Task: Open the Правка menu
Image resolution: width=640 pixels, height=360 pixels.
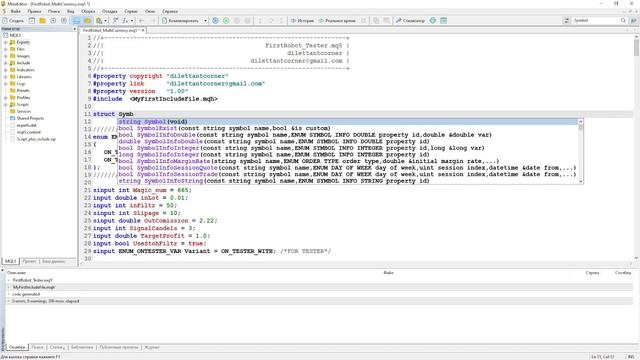Action: point(34,11)
